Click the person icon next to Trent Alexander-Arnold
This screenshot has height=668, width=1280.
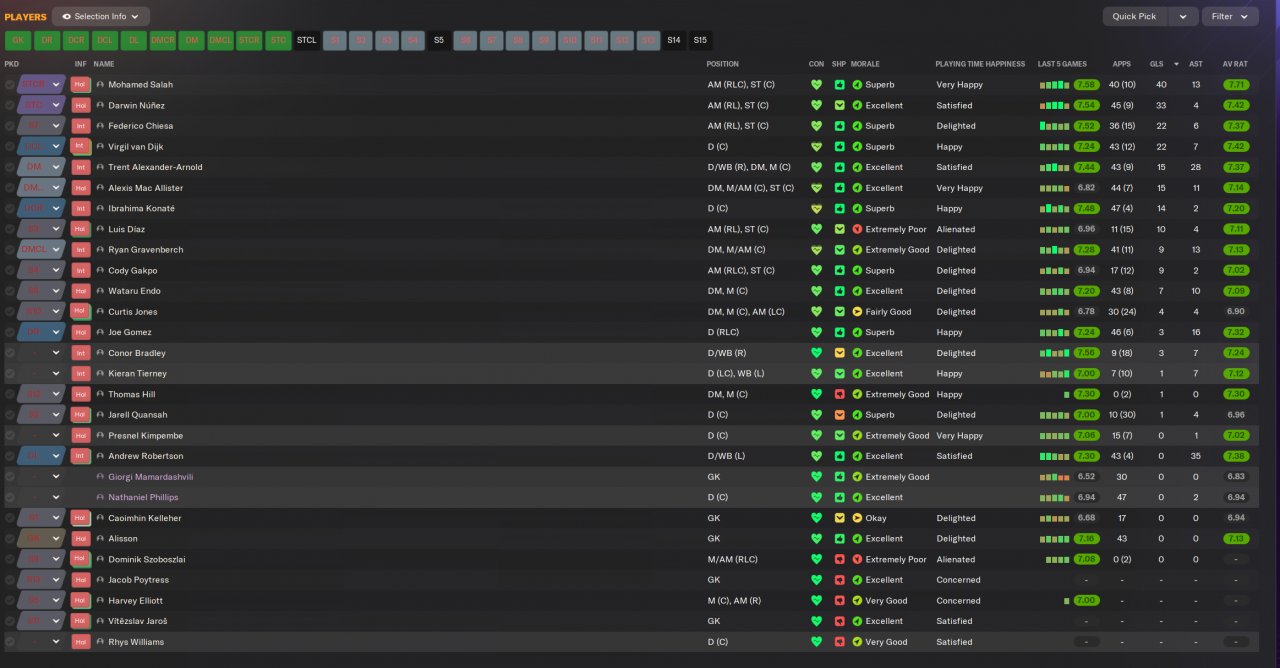(101, 167)
